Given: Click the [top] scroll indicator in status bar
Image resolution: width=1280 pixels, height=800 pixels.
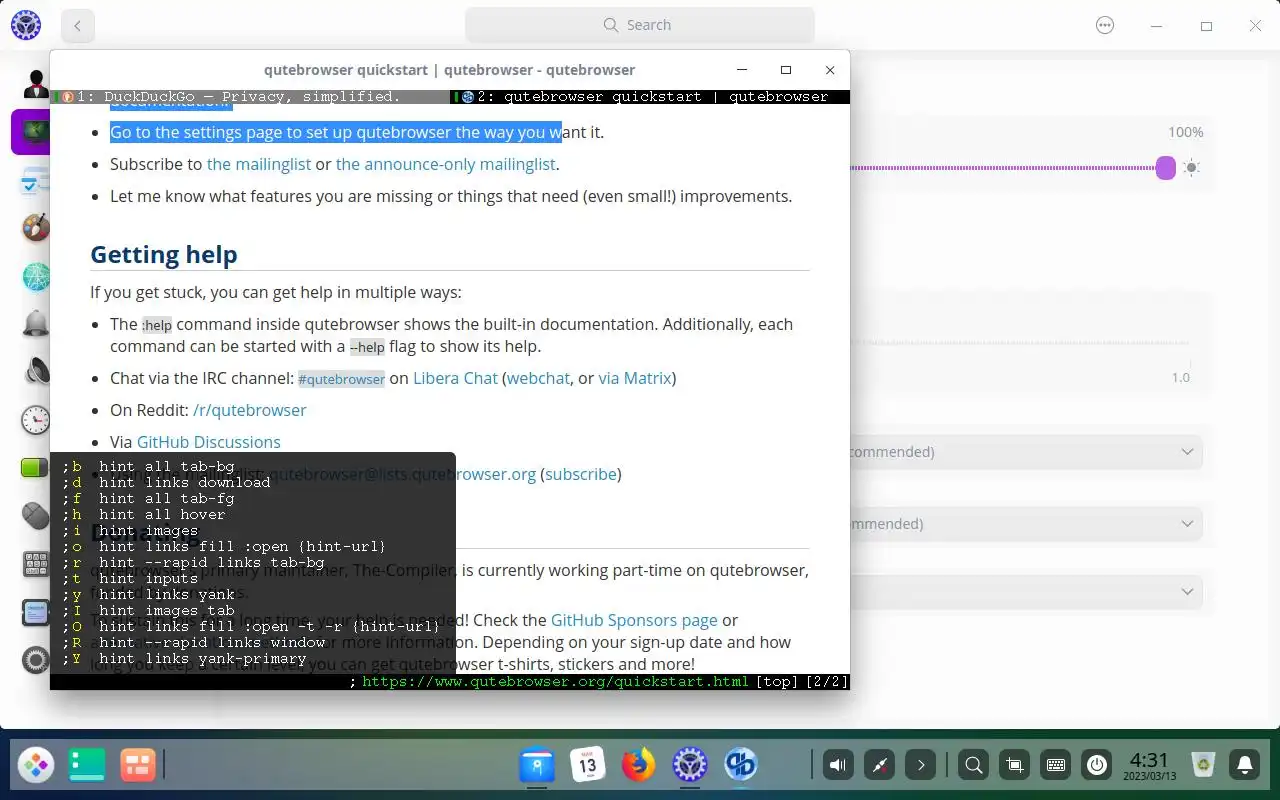Looking at the screenshot, I should [777, 682].
